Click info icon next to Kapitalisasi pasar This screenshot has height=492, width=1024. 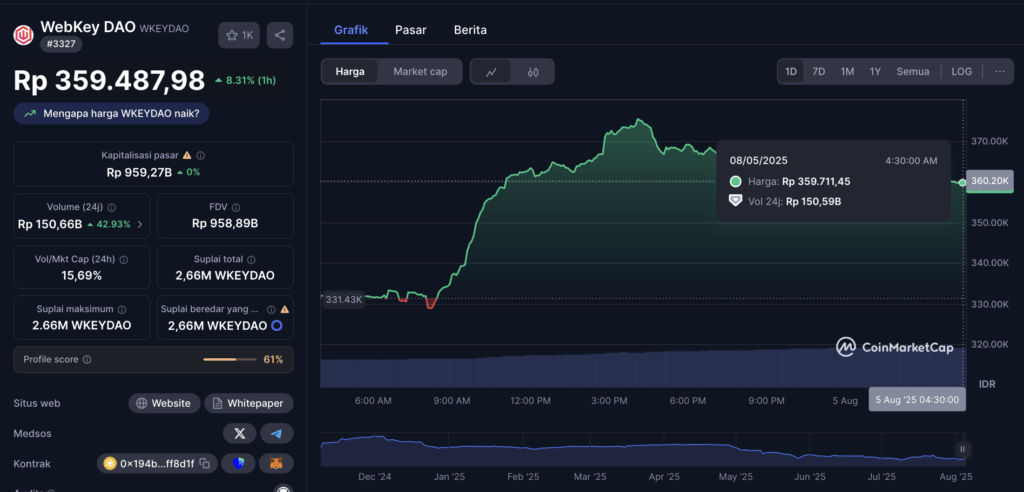point(200,156)
